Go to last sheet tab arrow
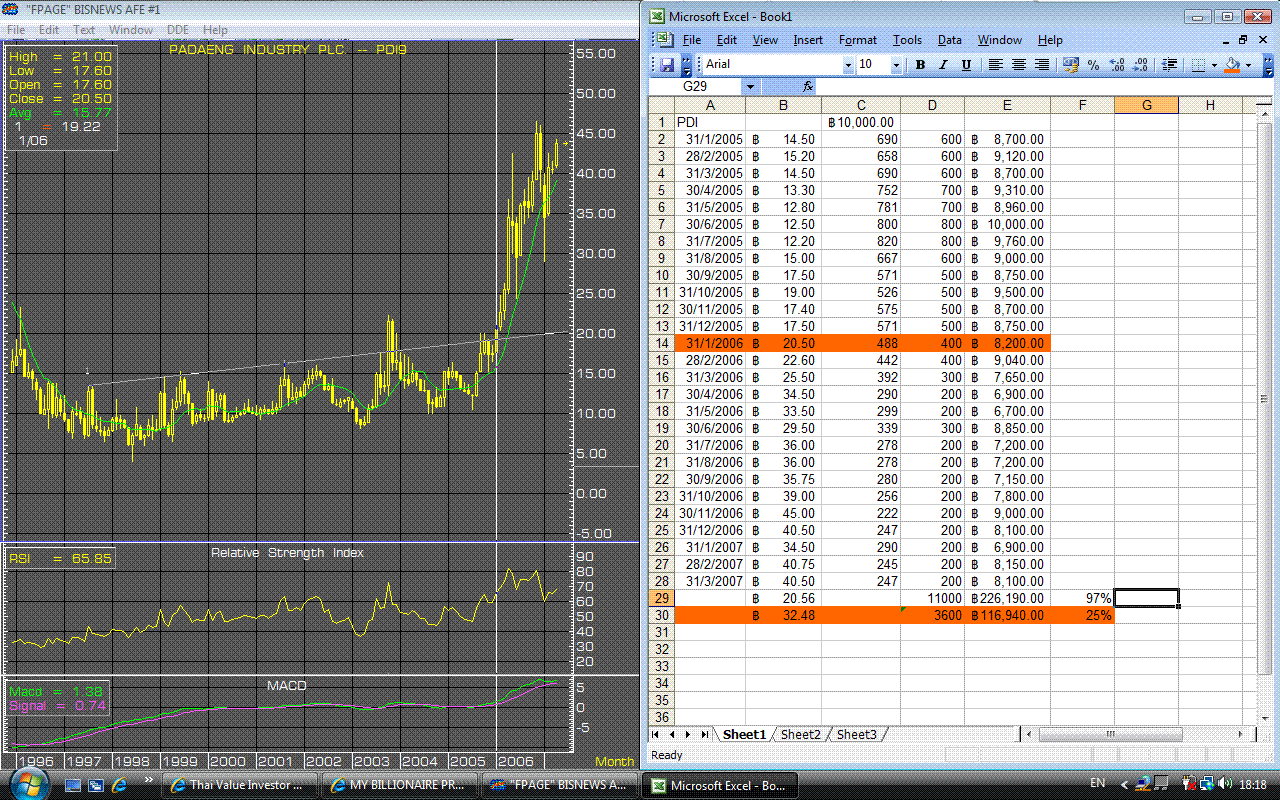The height and width of the screenshot is (800, 1280). pos(705,734)
